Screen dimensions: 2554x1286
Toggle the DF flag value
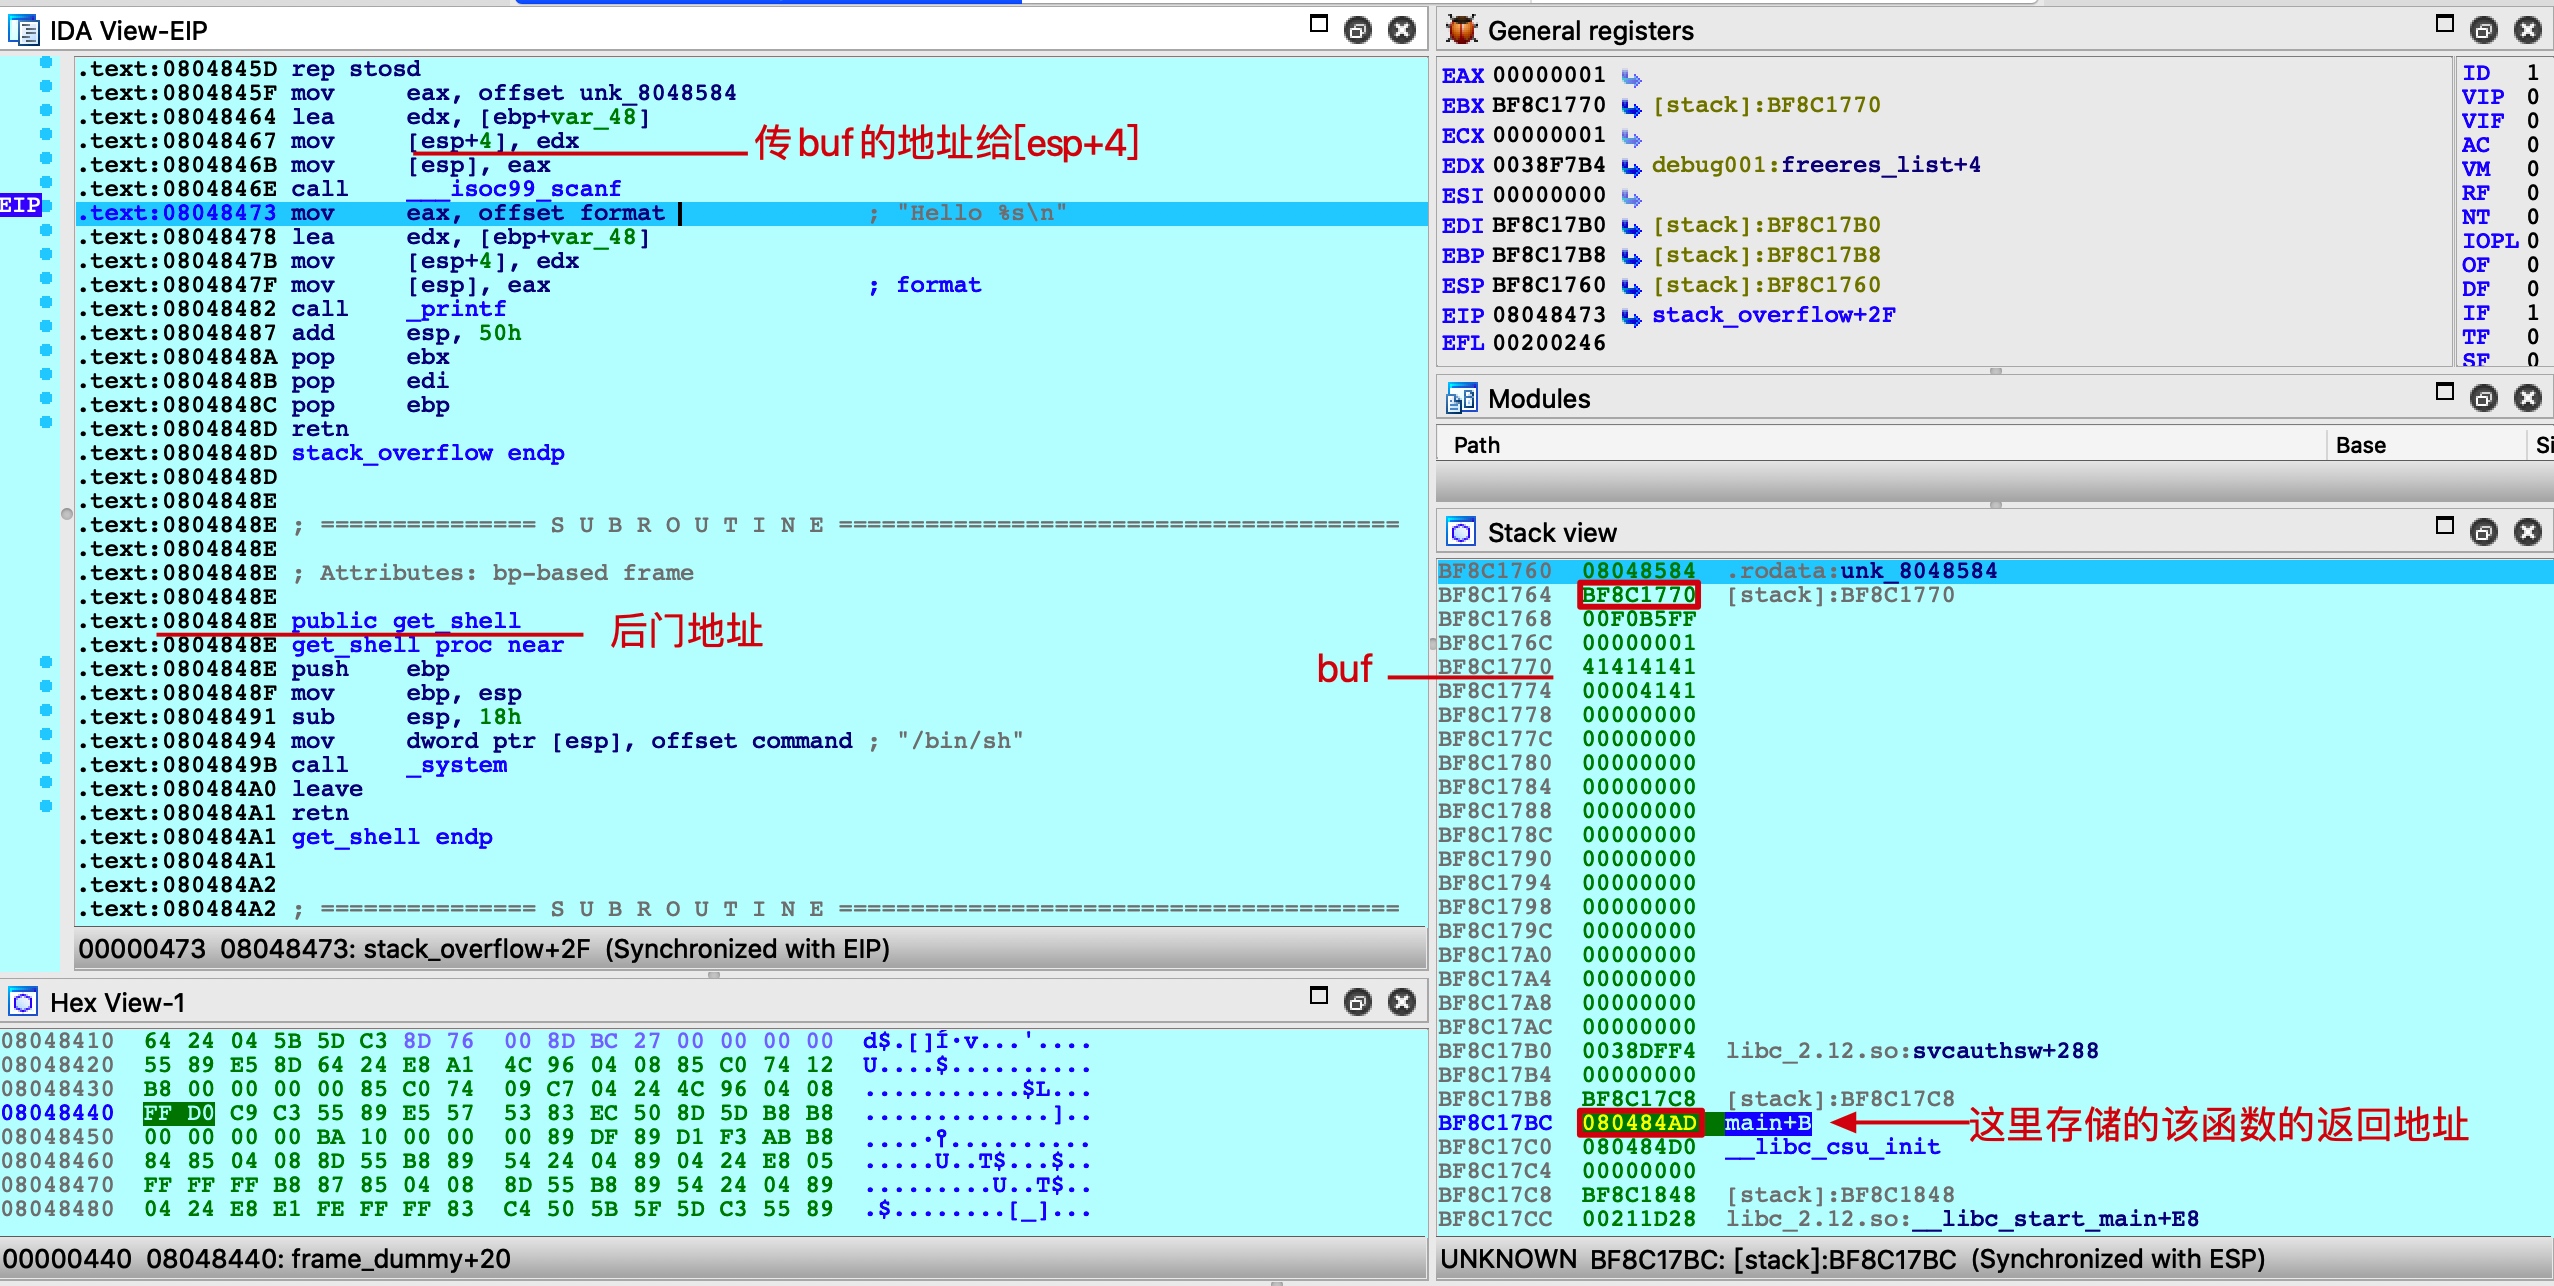pos(2533,289)
